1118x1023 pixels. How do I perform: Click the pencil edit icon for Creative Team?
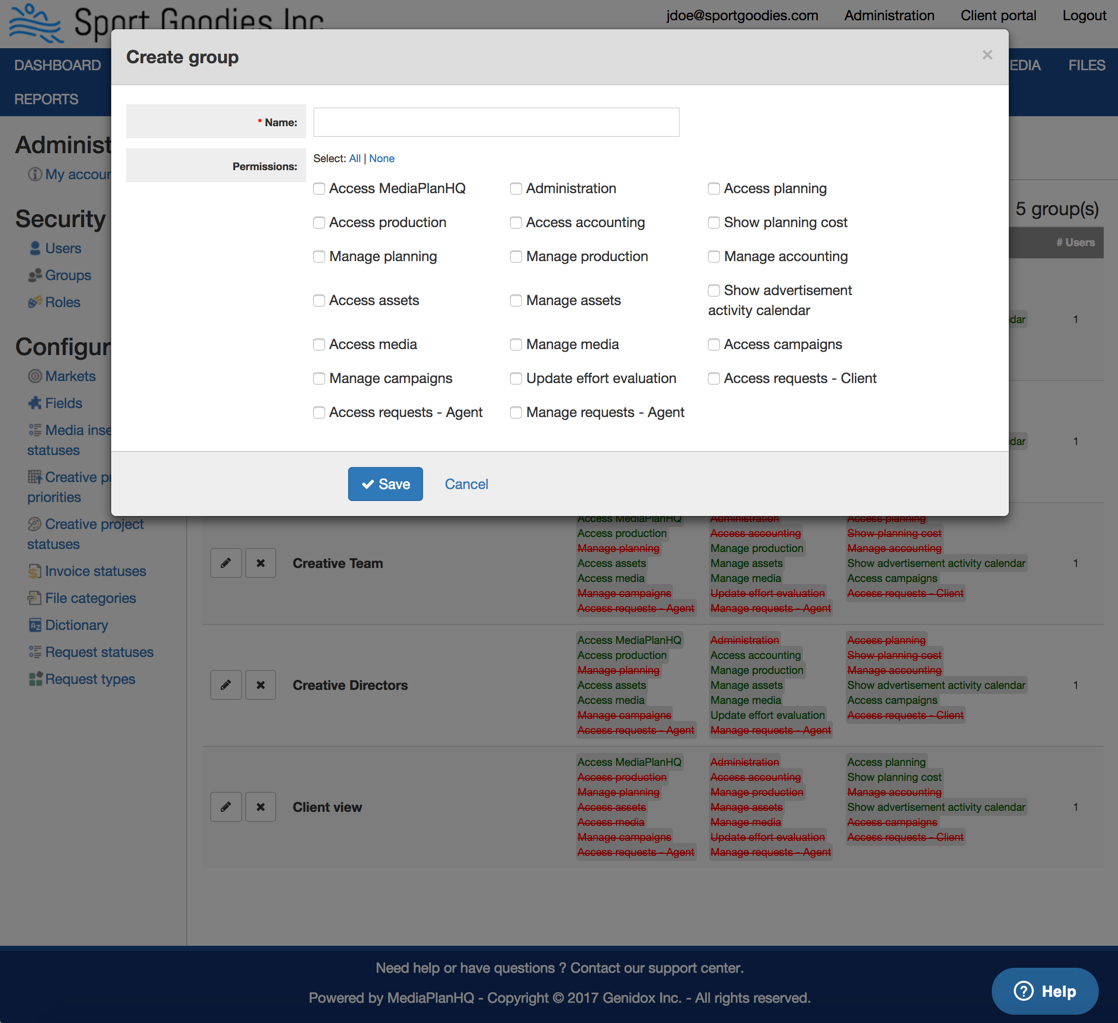point(226,563)
